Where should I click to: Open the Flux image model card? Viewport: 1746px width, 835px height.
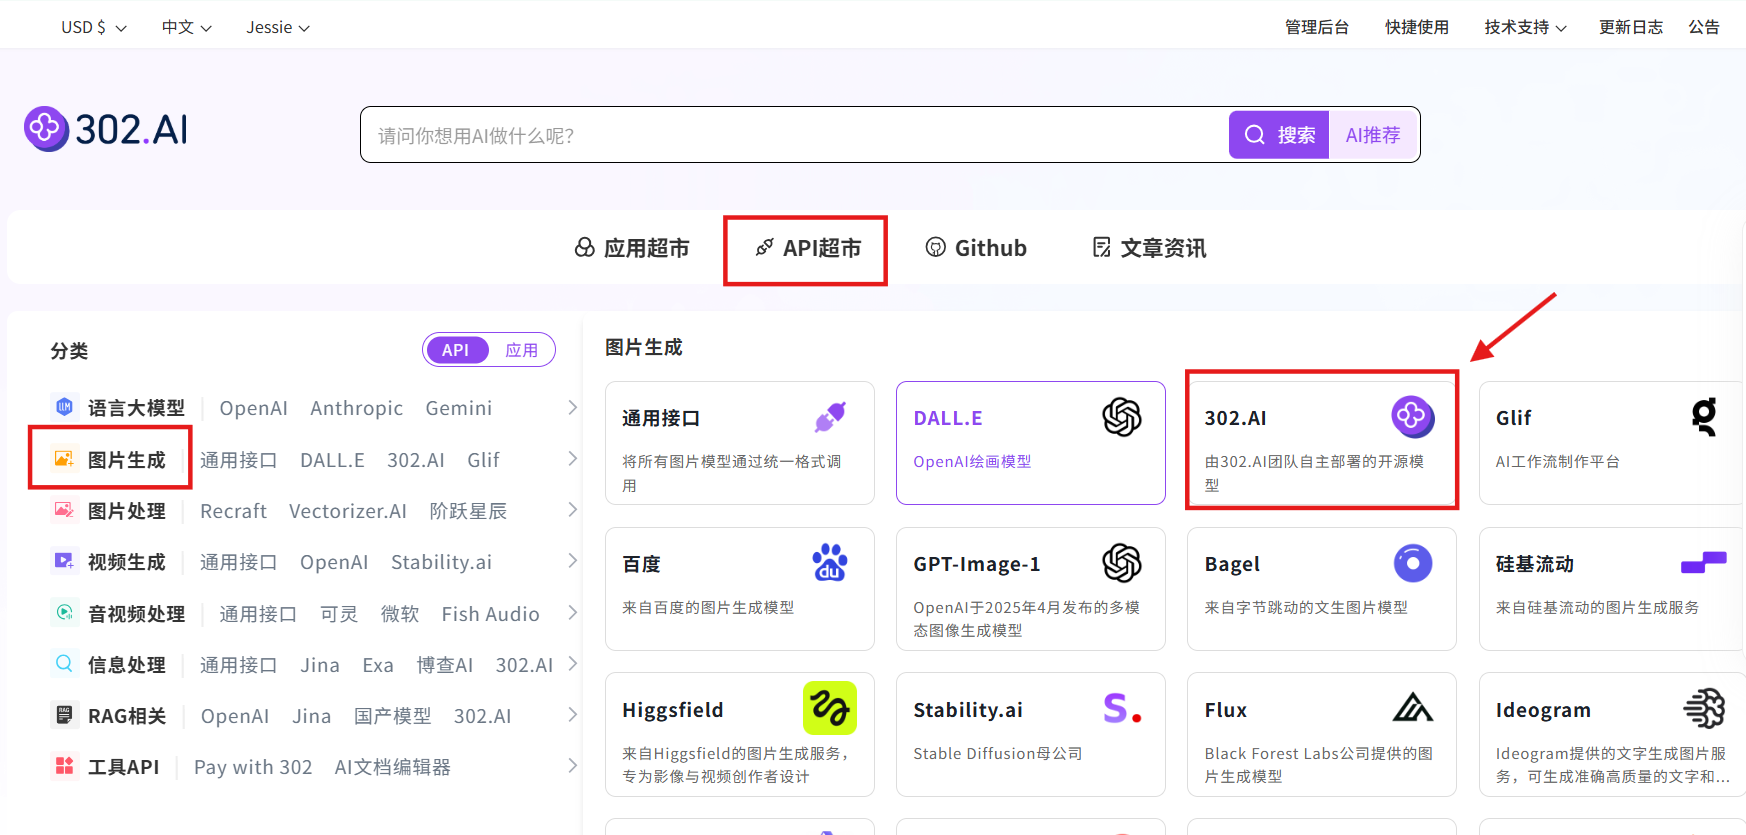(1322, 734)
